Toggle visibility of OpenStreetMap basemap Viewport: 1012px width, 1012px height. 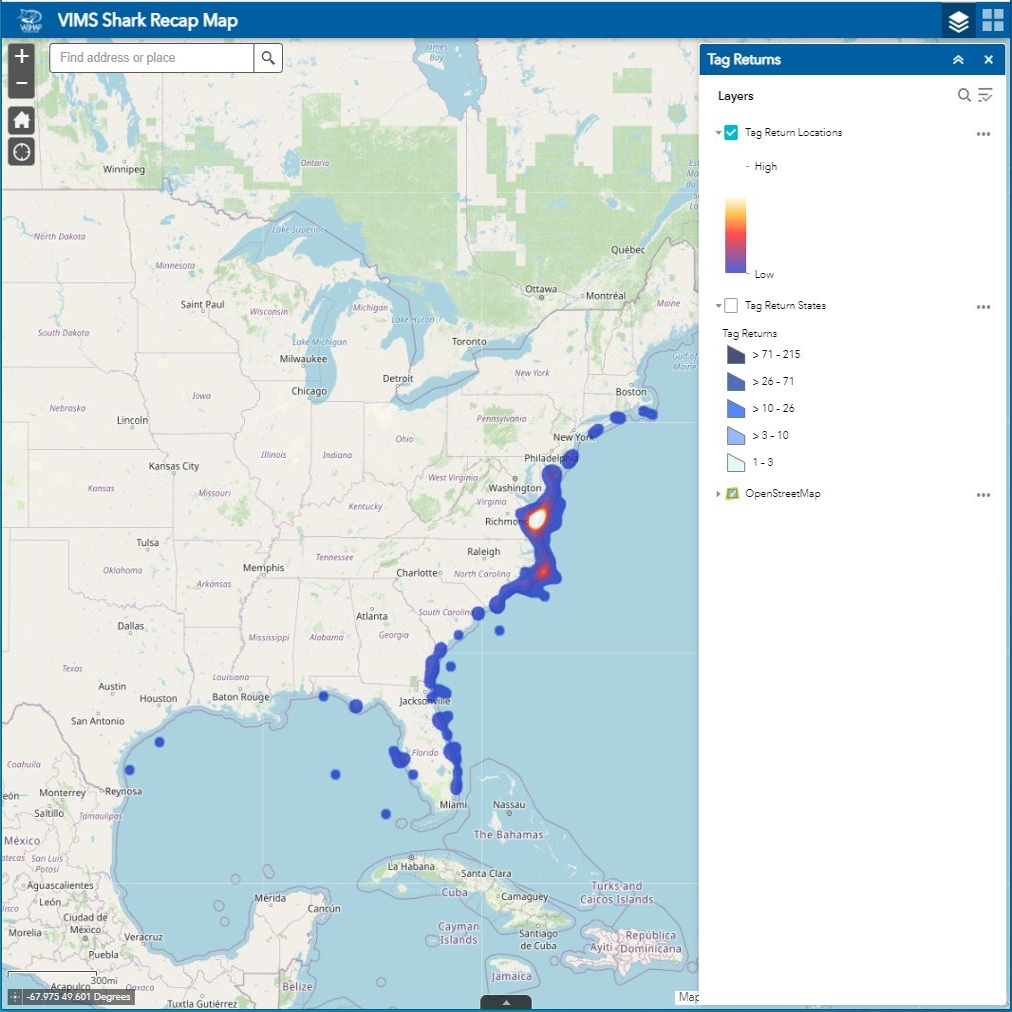point(732,493)
